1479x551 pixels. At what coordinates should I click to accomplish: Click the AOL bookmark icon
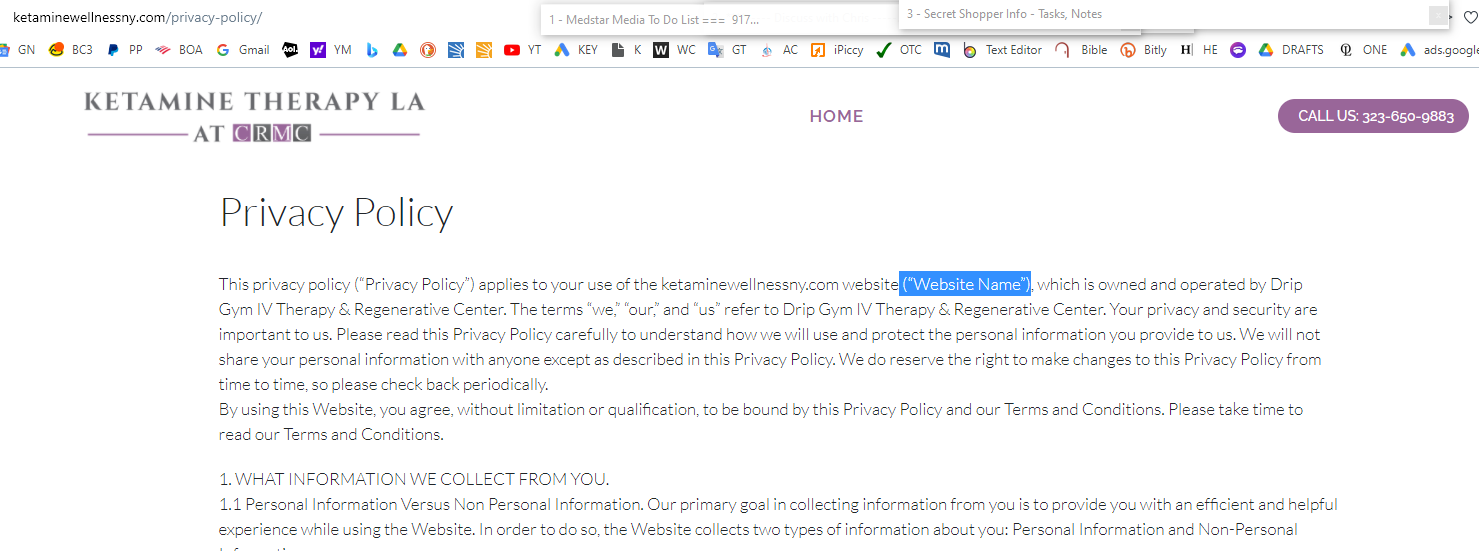[x=290, y=50]
